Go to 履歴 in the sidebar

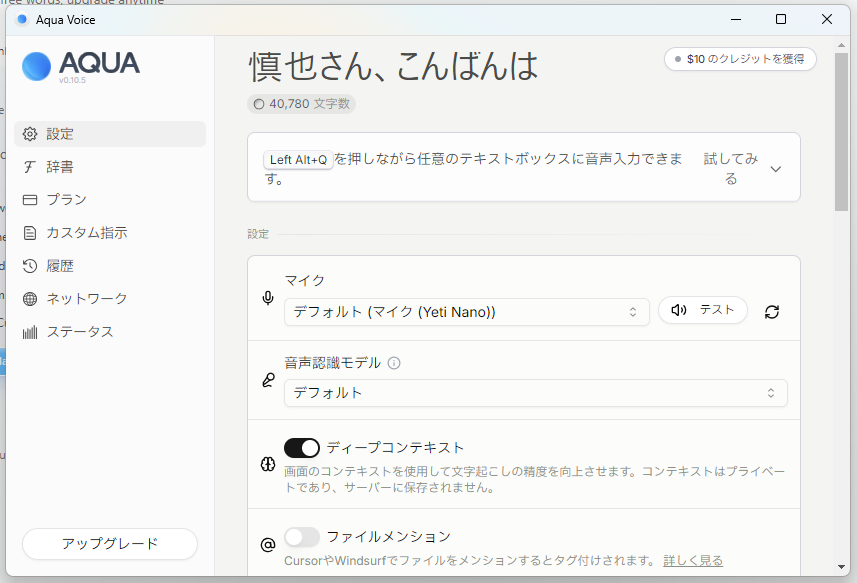coord(60,266)
